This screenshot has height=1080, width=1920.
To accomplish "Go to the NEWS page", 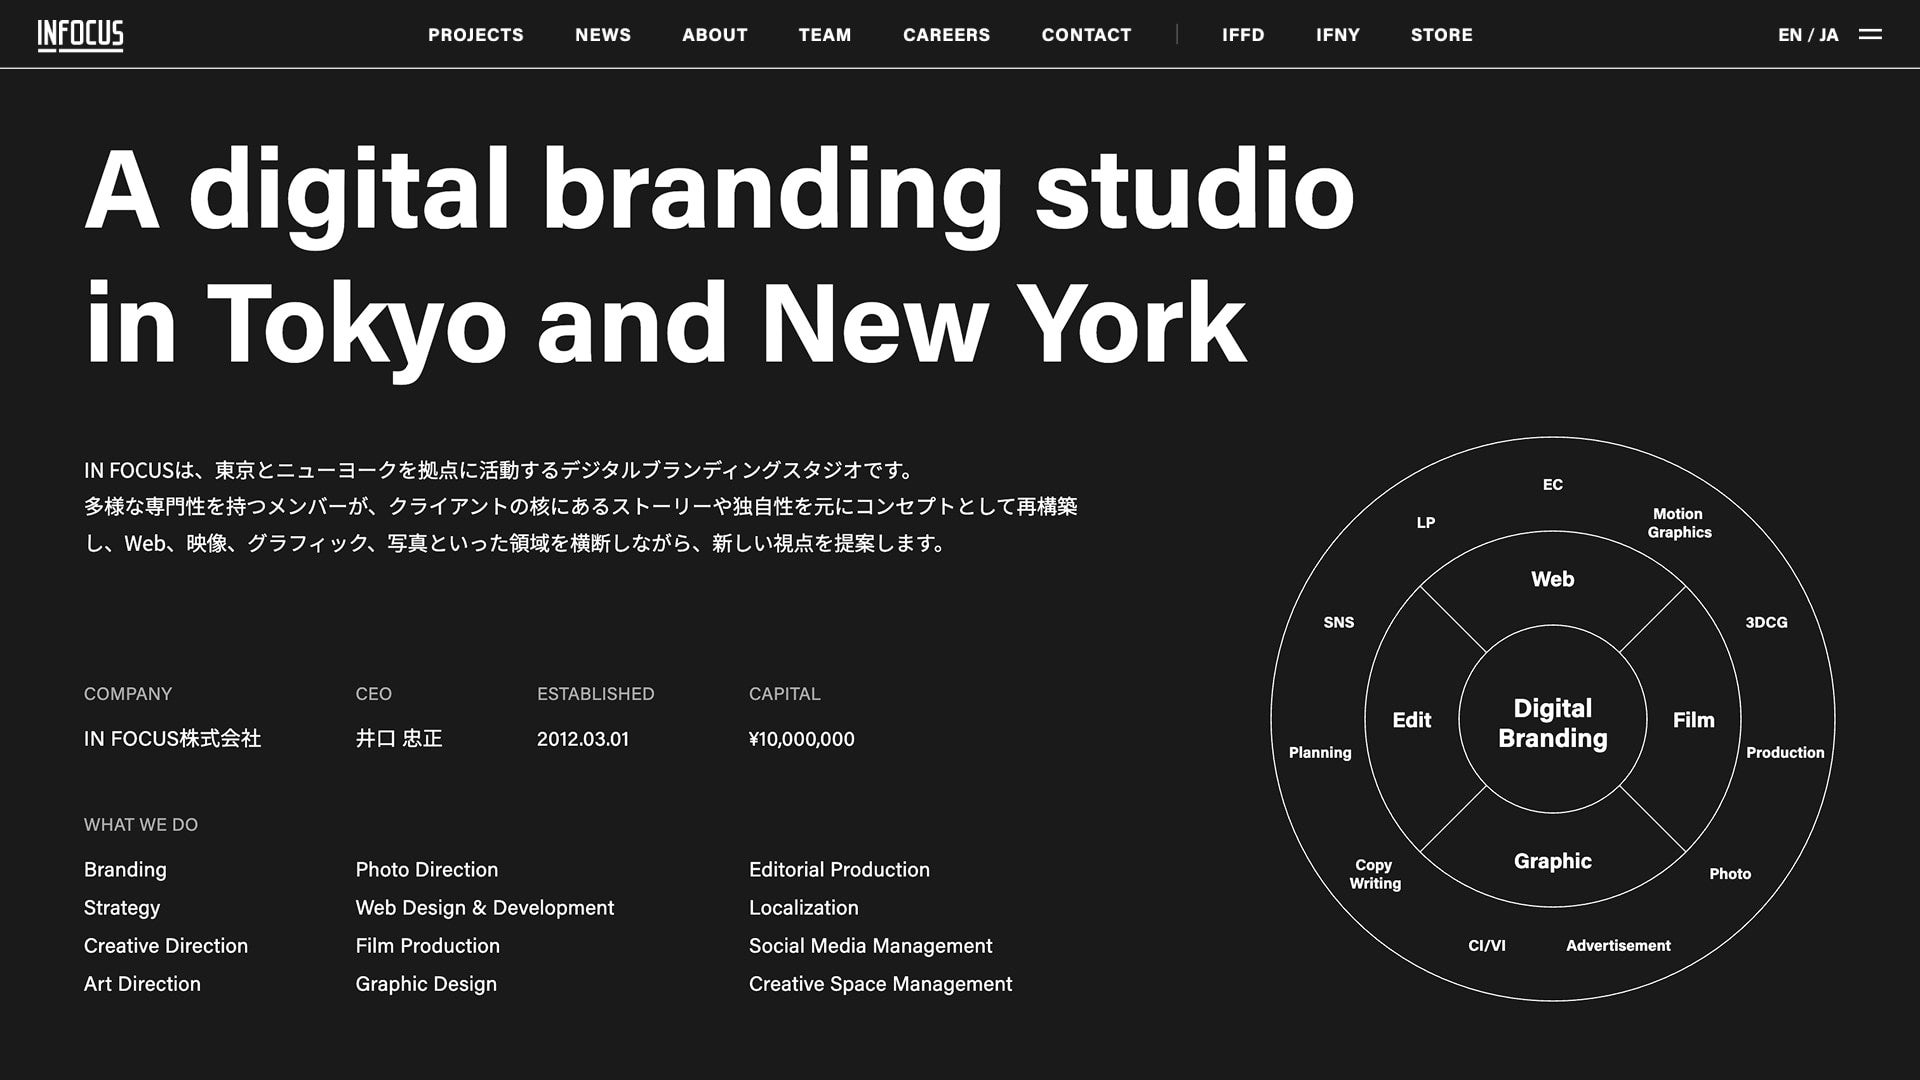I will [x=603, y=35].
